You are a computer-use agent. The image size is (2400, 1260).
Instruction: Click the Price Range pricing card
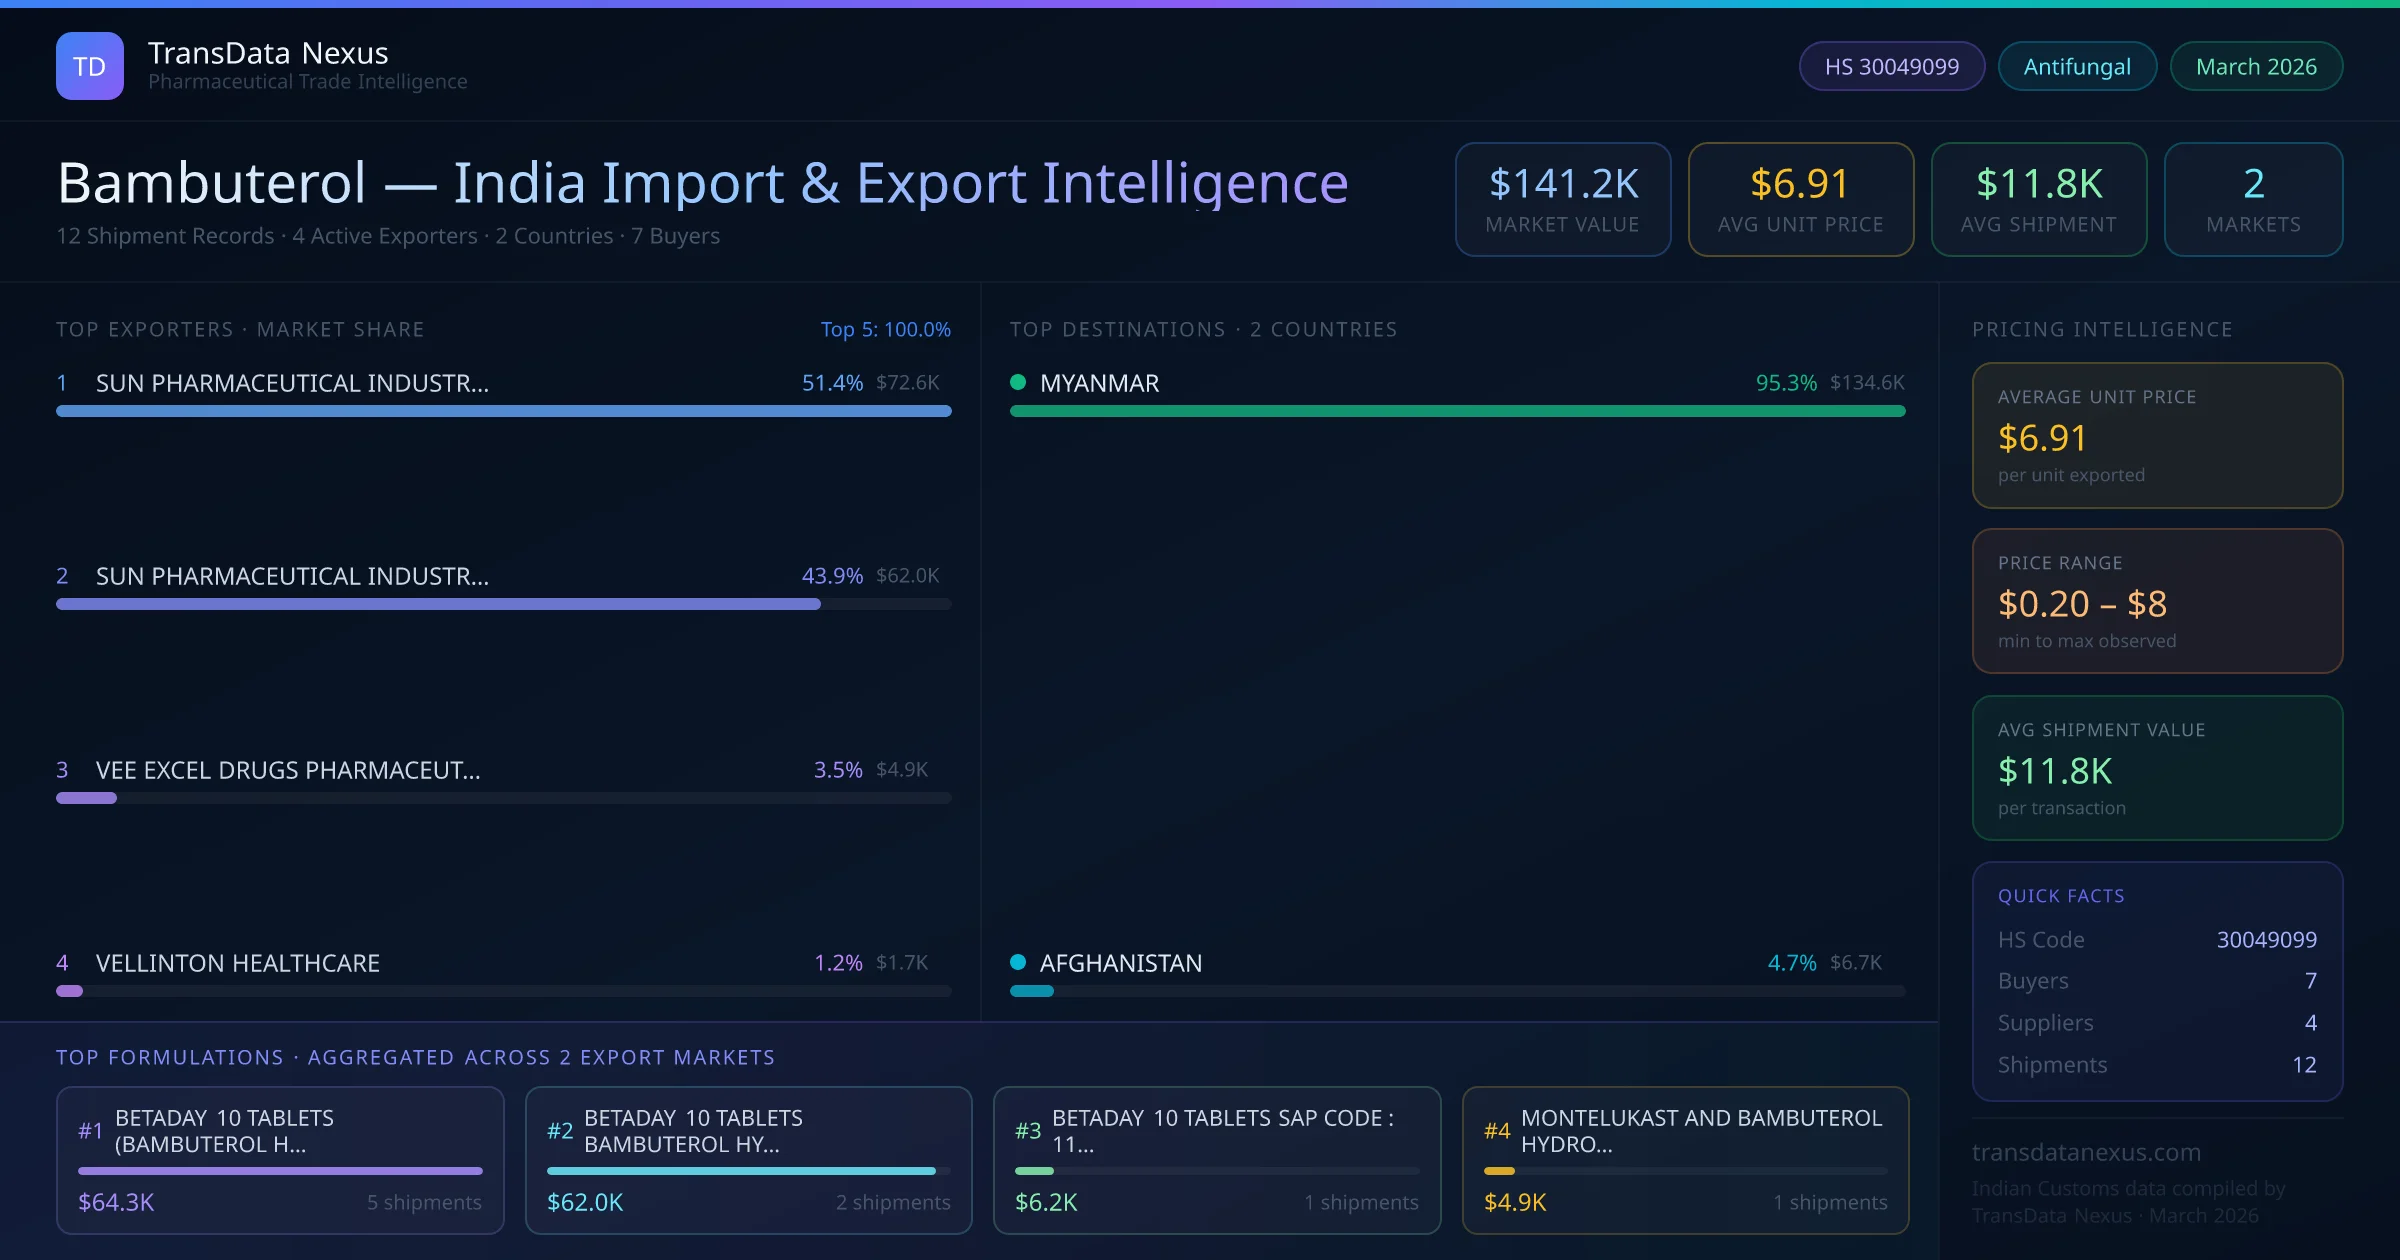(x=2156, y=601)
